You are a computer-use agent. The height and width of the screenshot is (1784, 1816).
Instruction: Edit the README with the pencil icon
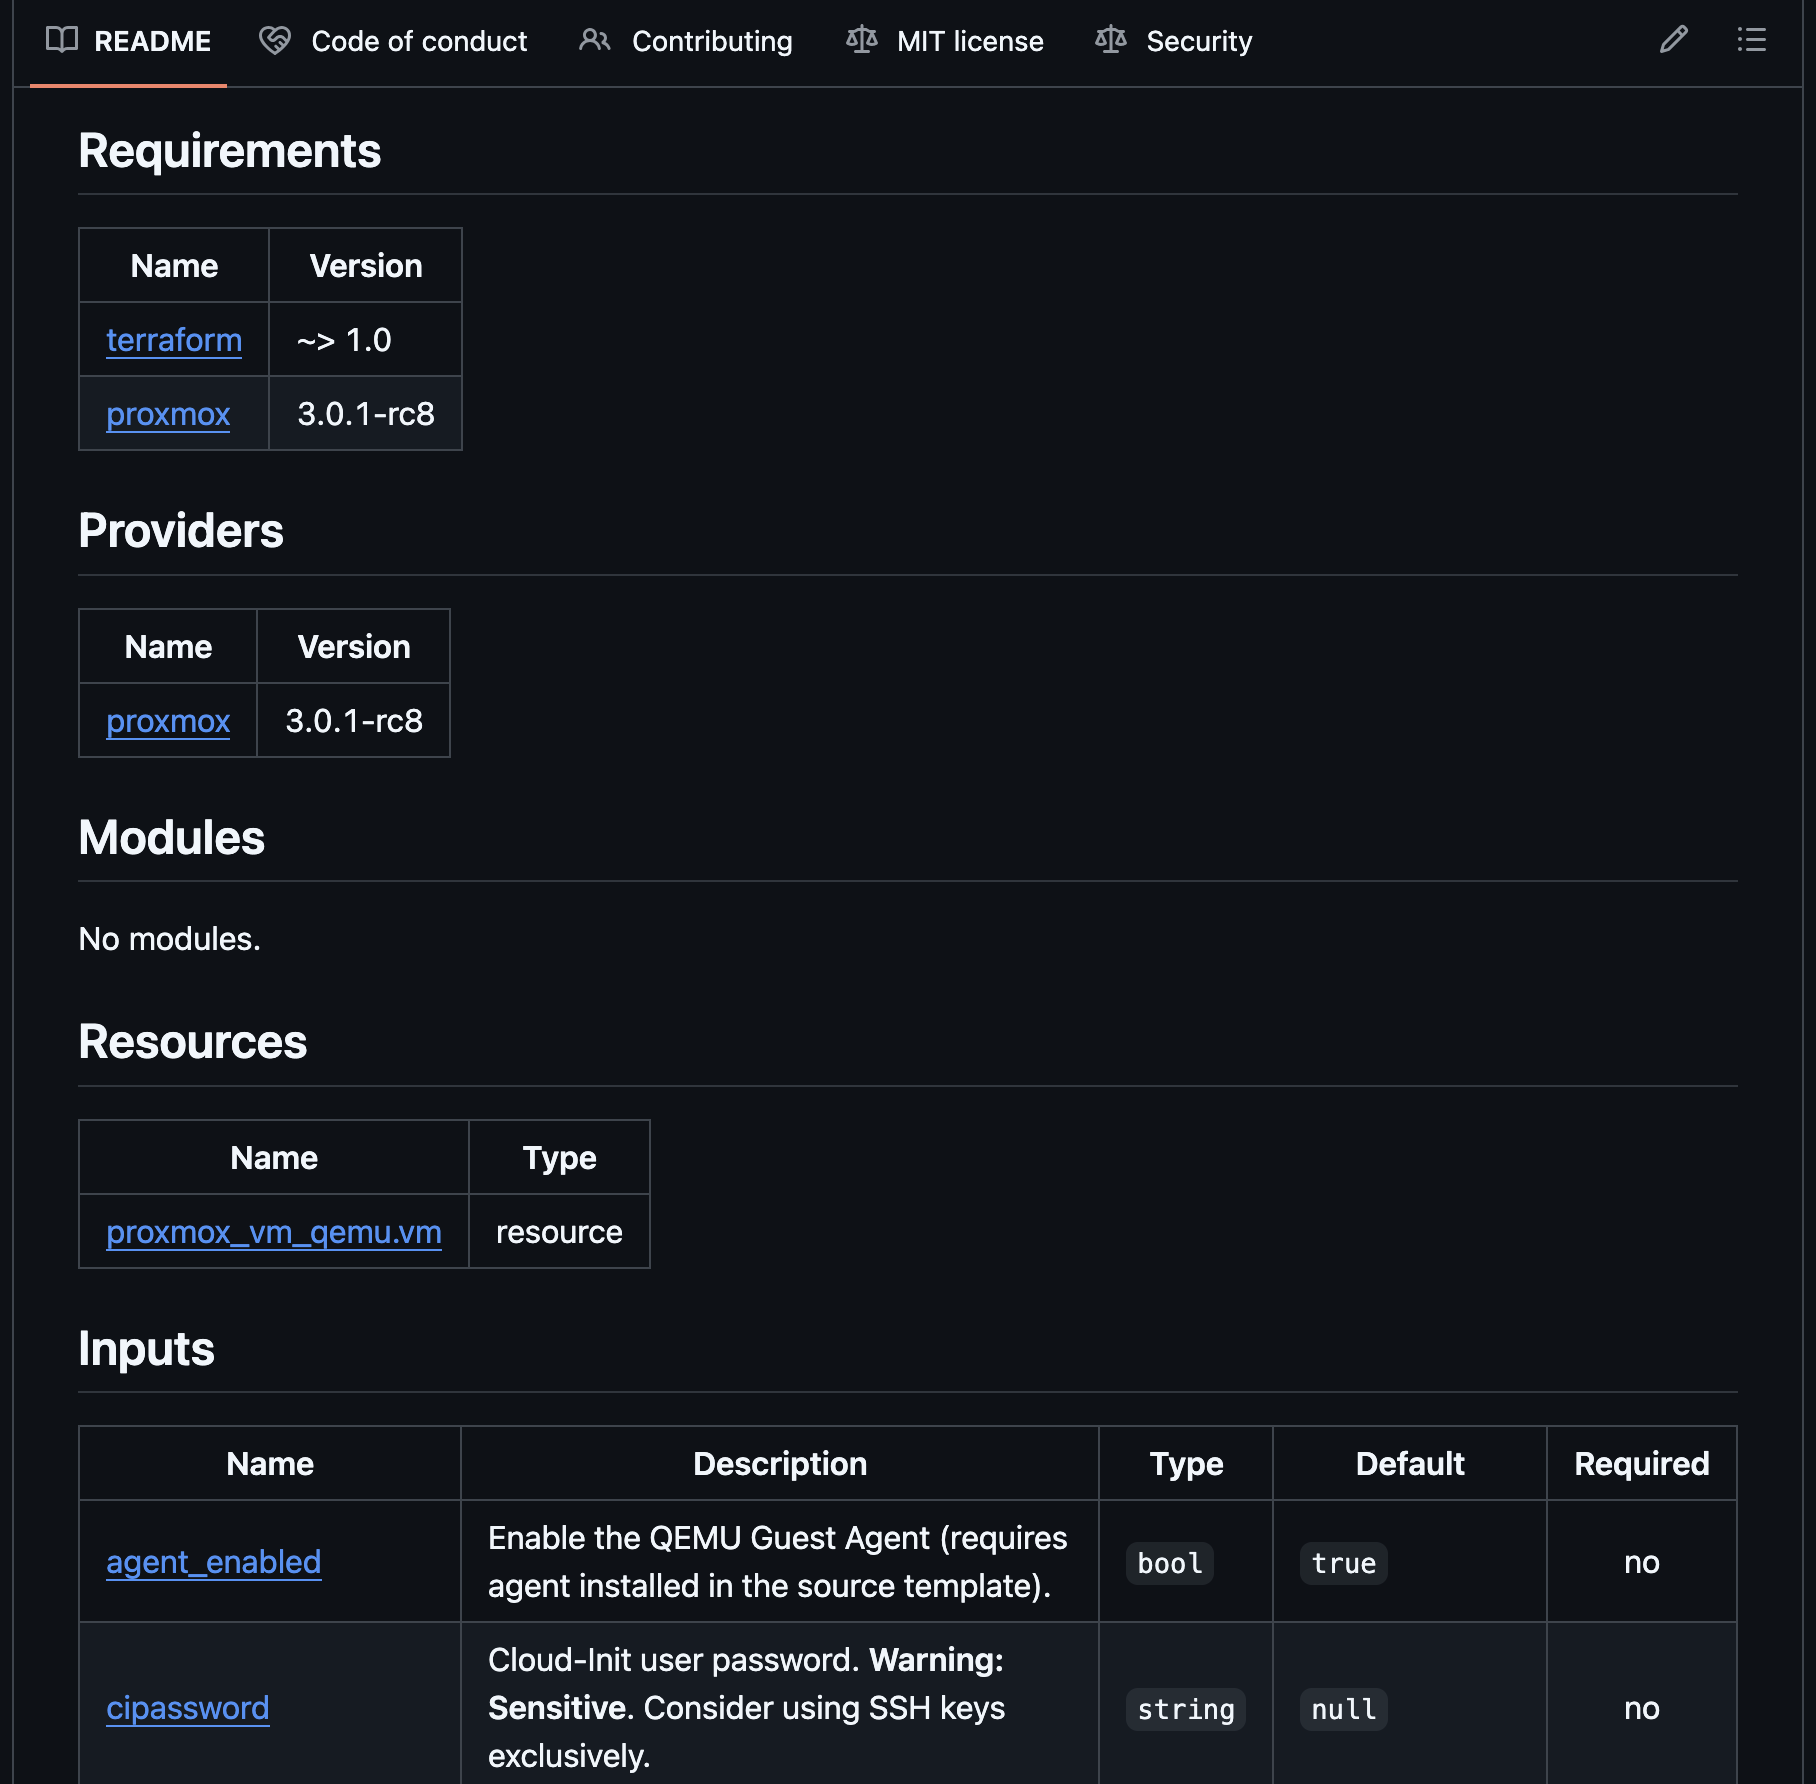[x=1673, y=40]
